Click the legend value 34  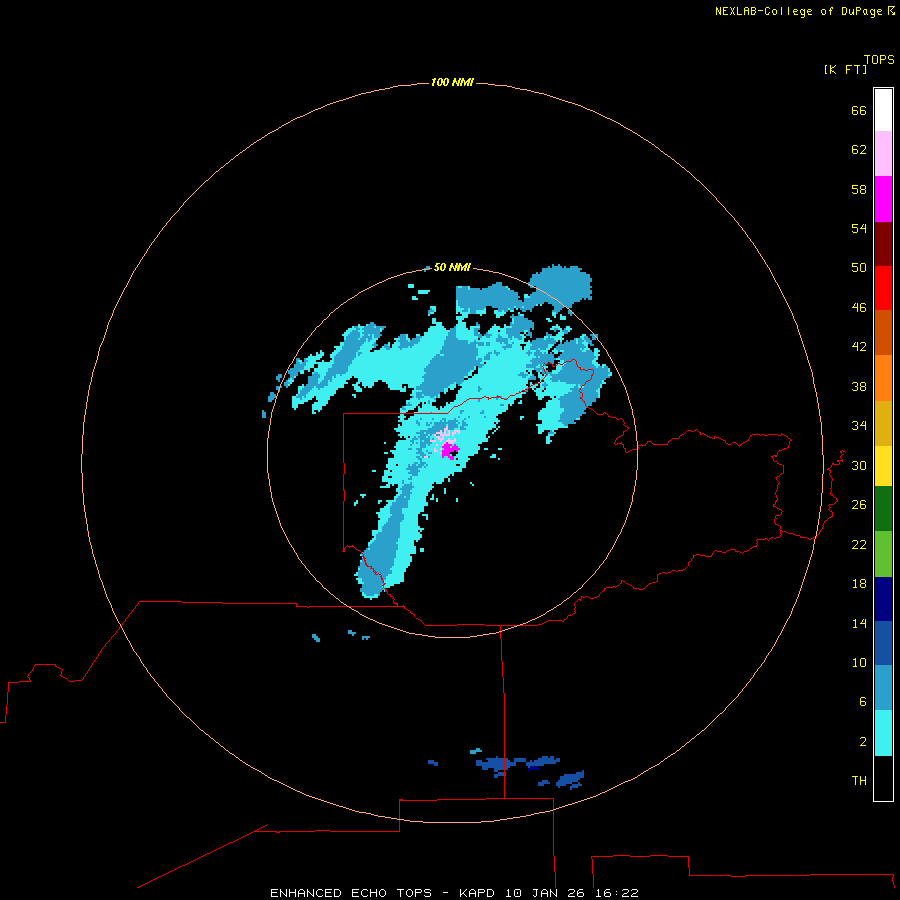859,425
